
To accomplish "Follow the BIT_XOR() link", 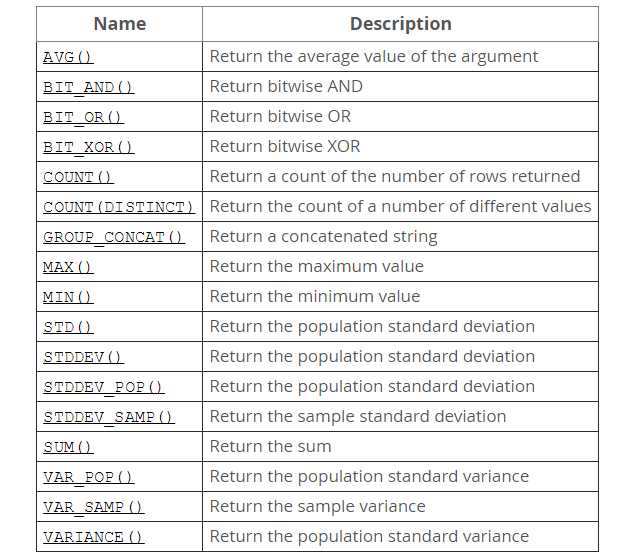I will pos(88,147).
